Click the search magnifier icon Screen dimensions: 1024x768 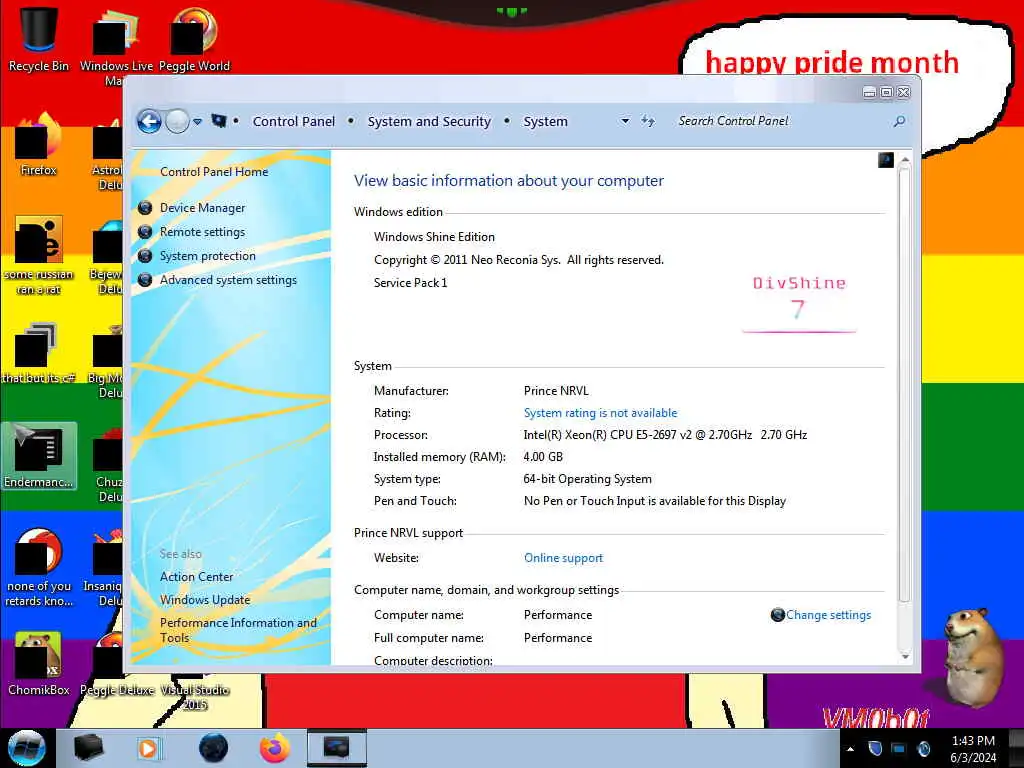pos(899,121)
